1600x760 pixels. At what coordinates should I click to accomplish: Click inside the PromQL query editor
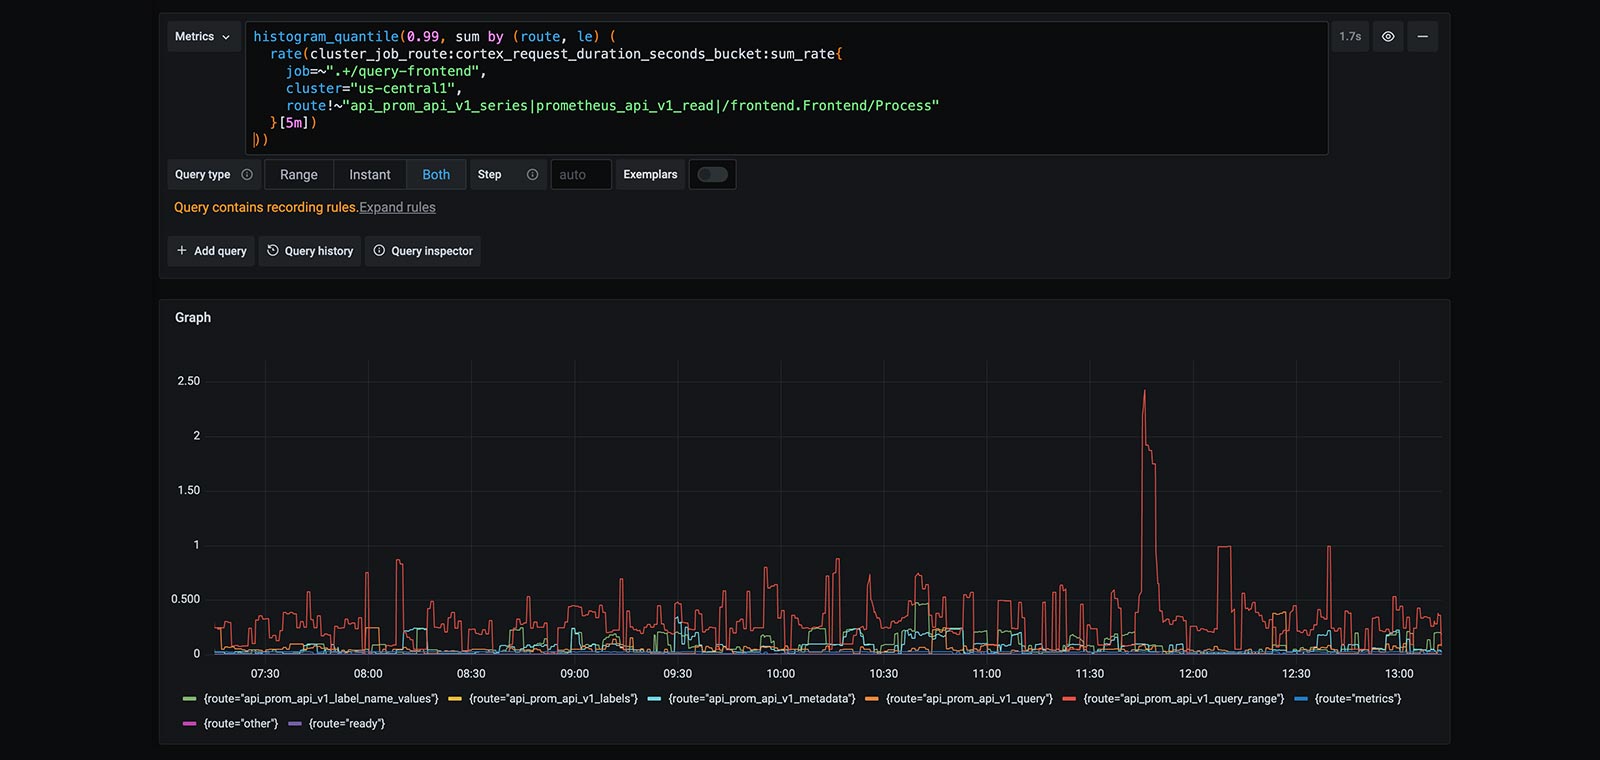click(x=785, y=88)
